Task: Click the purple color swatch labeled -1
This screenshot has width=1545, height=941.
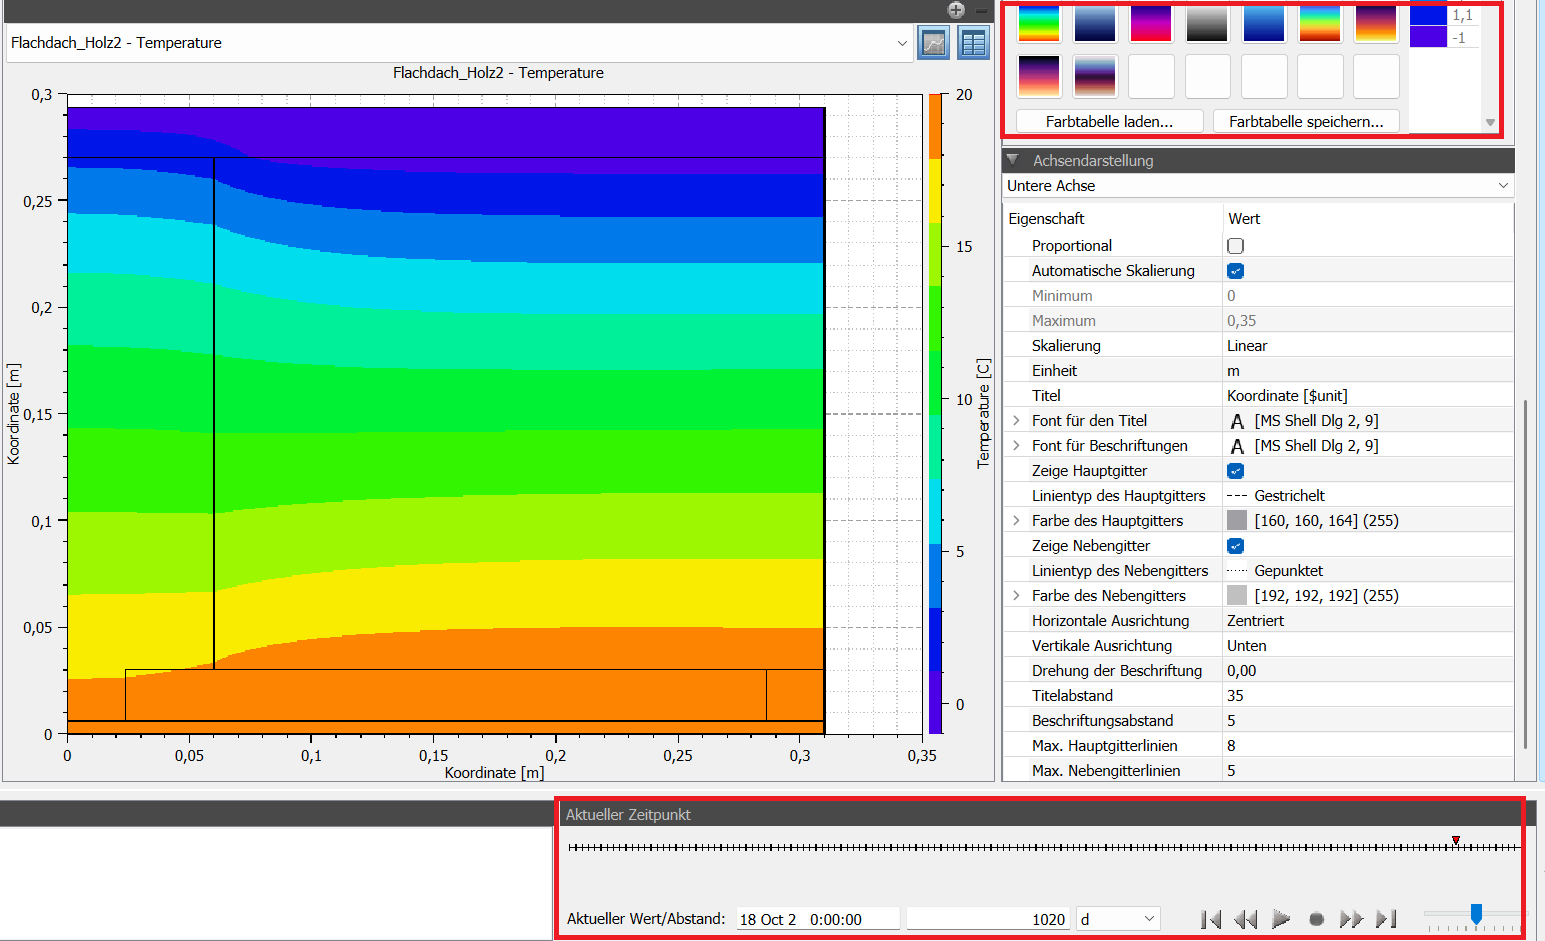Action: (x=1428, y=37)
